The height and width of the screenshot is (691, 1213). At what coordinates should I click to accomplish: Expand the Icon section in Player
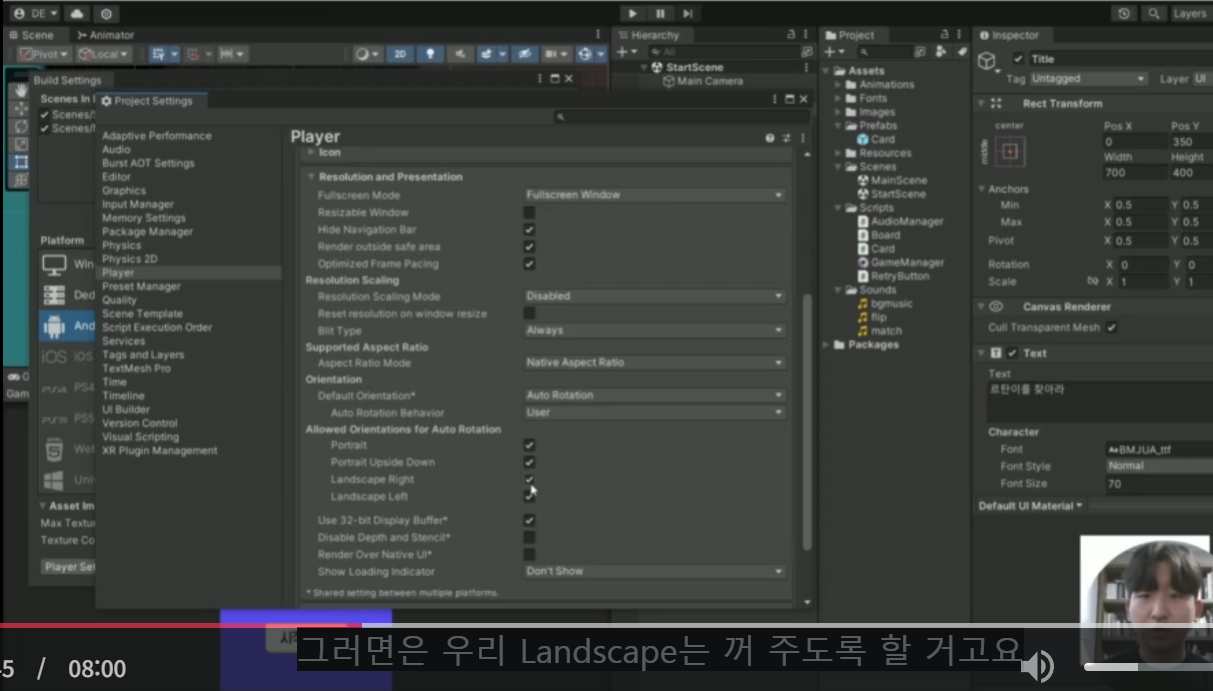pos(311,152)
